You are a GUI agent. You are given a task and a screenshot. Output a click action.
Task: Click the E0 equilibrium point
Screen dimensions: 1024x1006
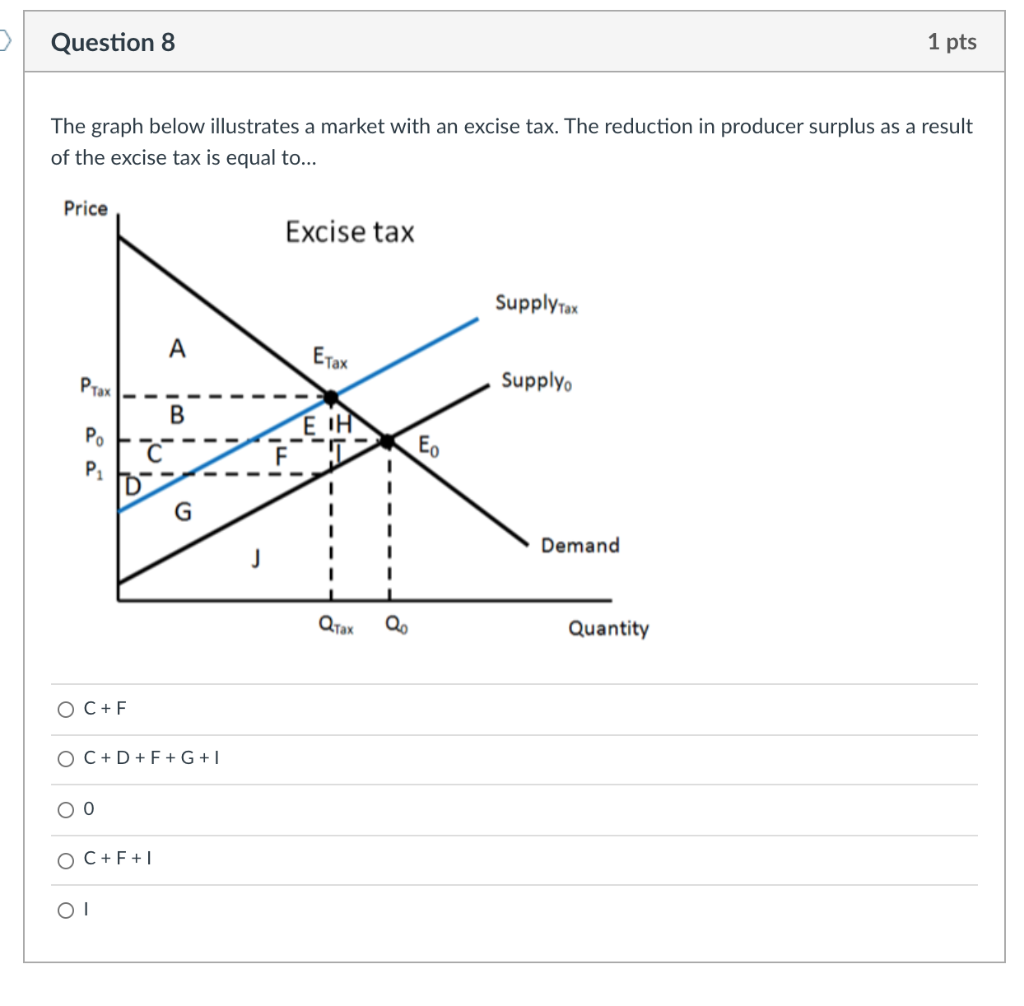(388, 438)
